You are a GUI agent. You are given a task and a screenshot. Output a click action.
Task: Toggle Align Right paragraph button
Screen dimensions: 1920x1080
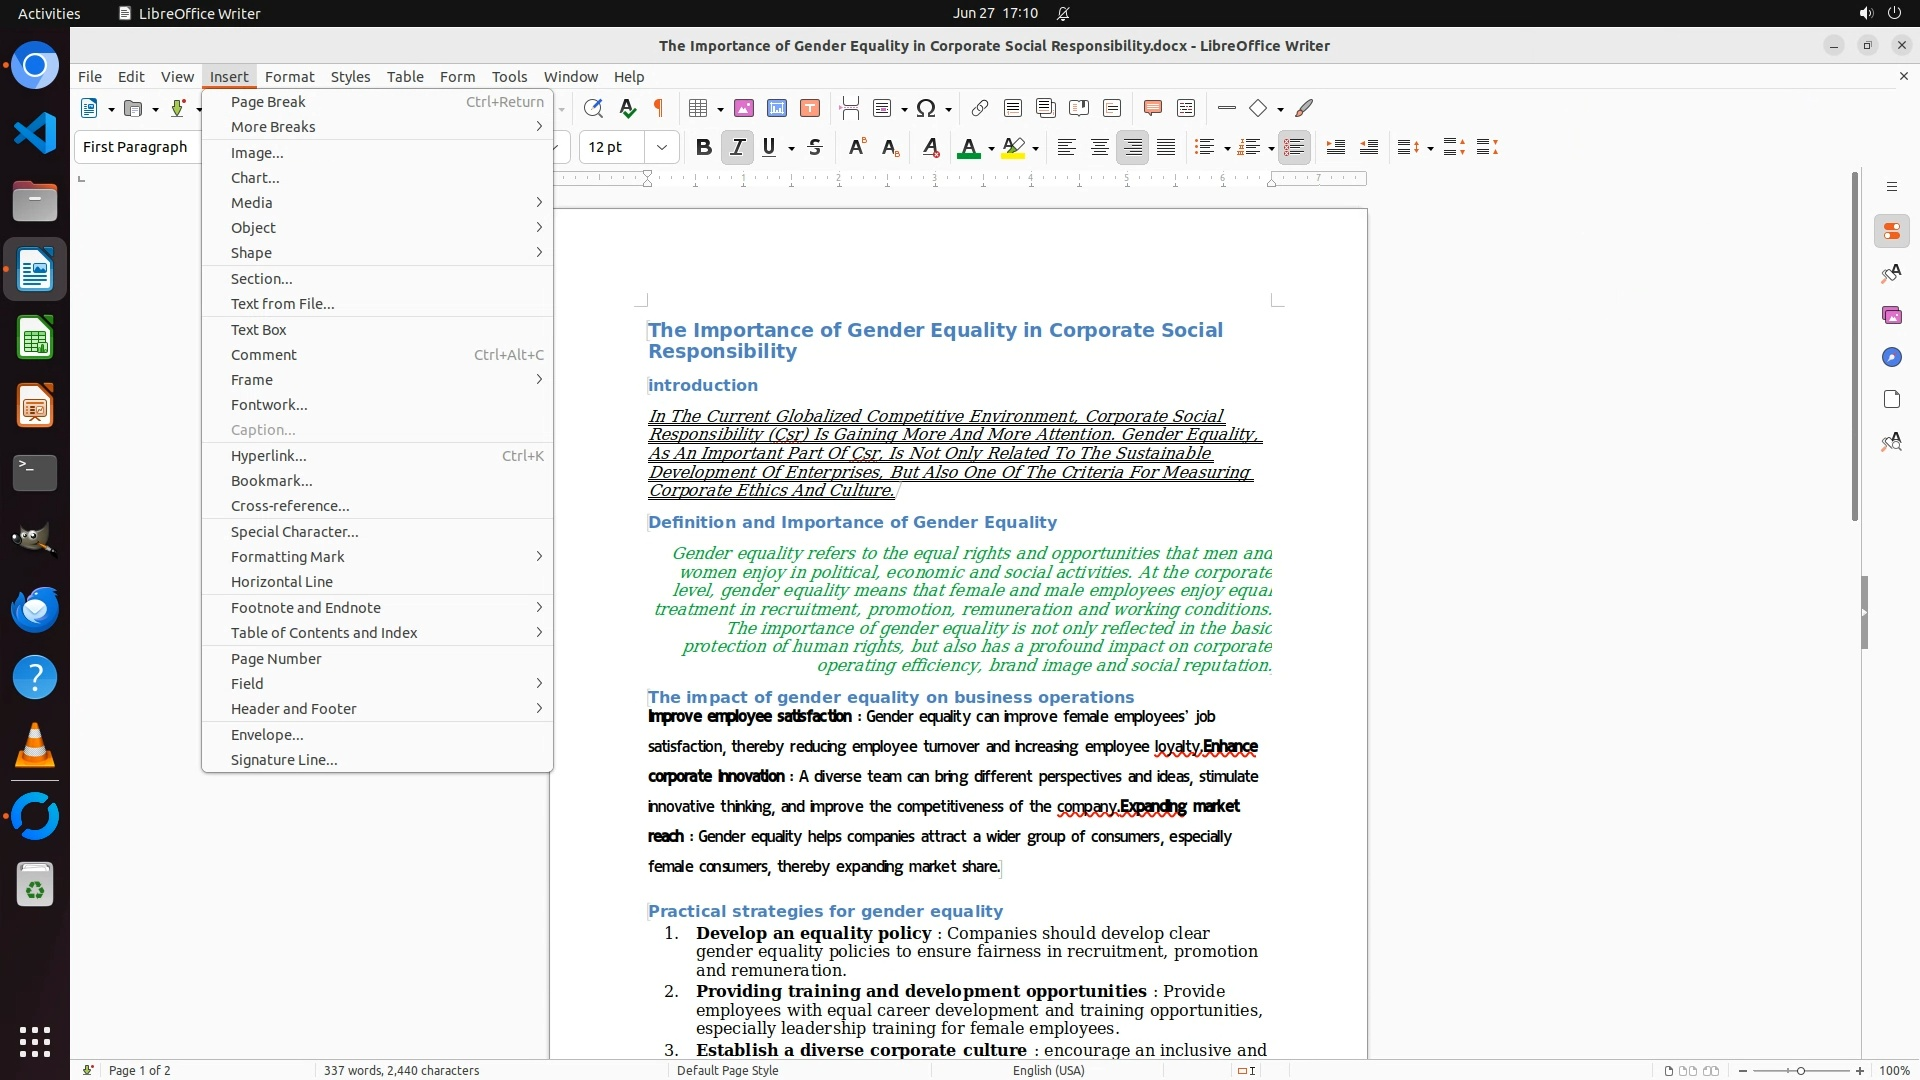pyautogui.click(x=1133, y=148)
